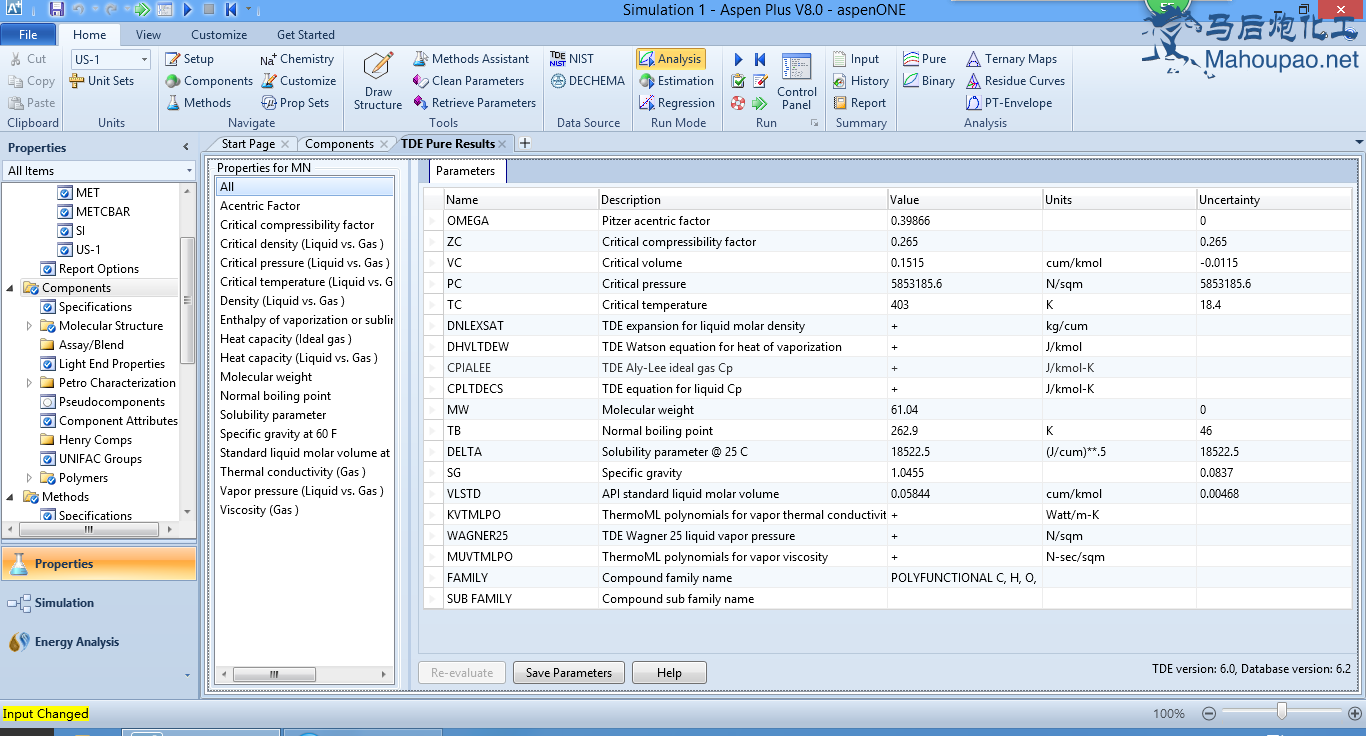
Task: Switch to the View ribbon tab
Action: click(x=148, y=35)
